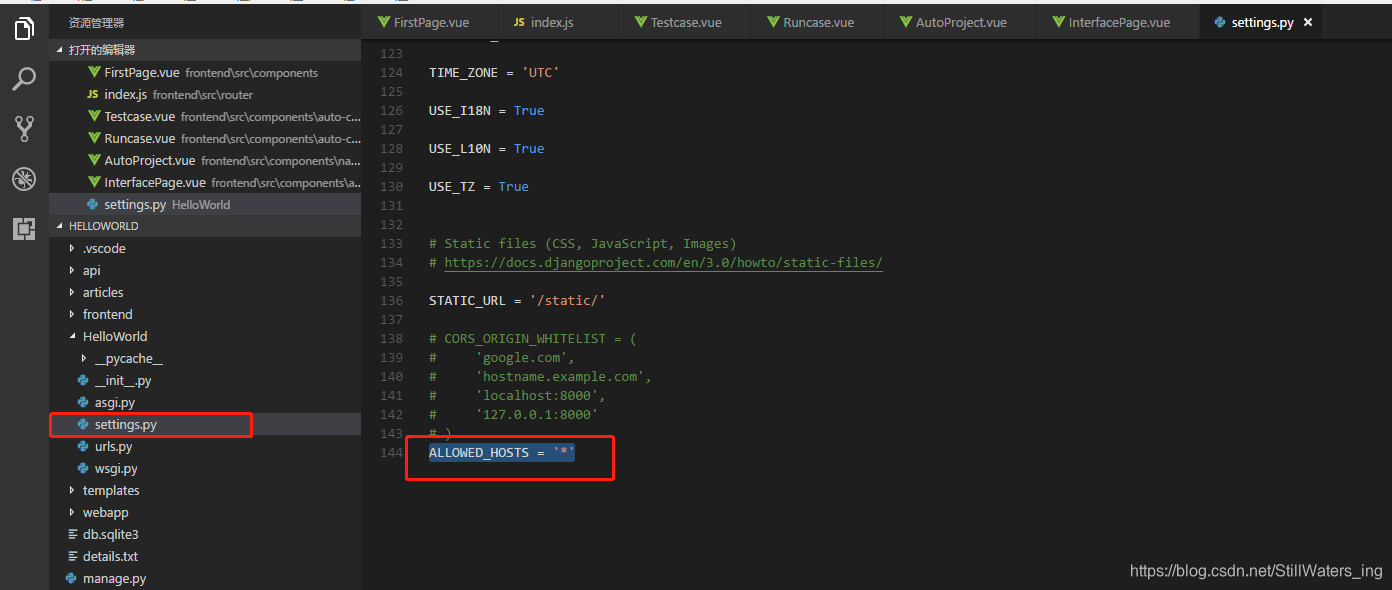Click line number 144 in the gutter

[x=391, y=453]
